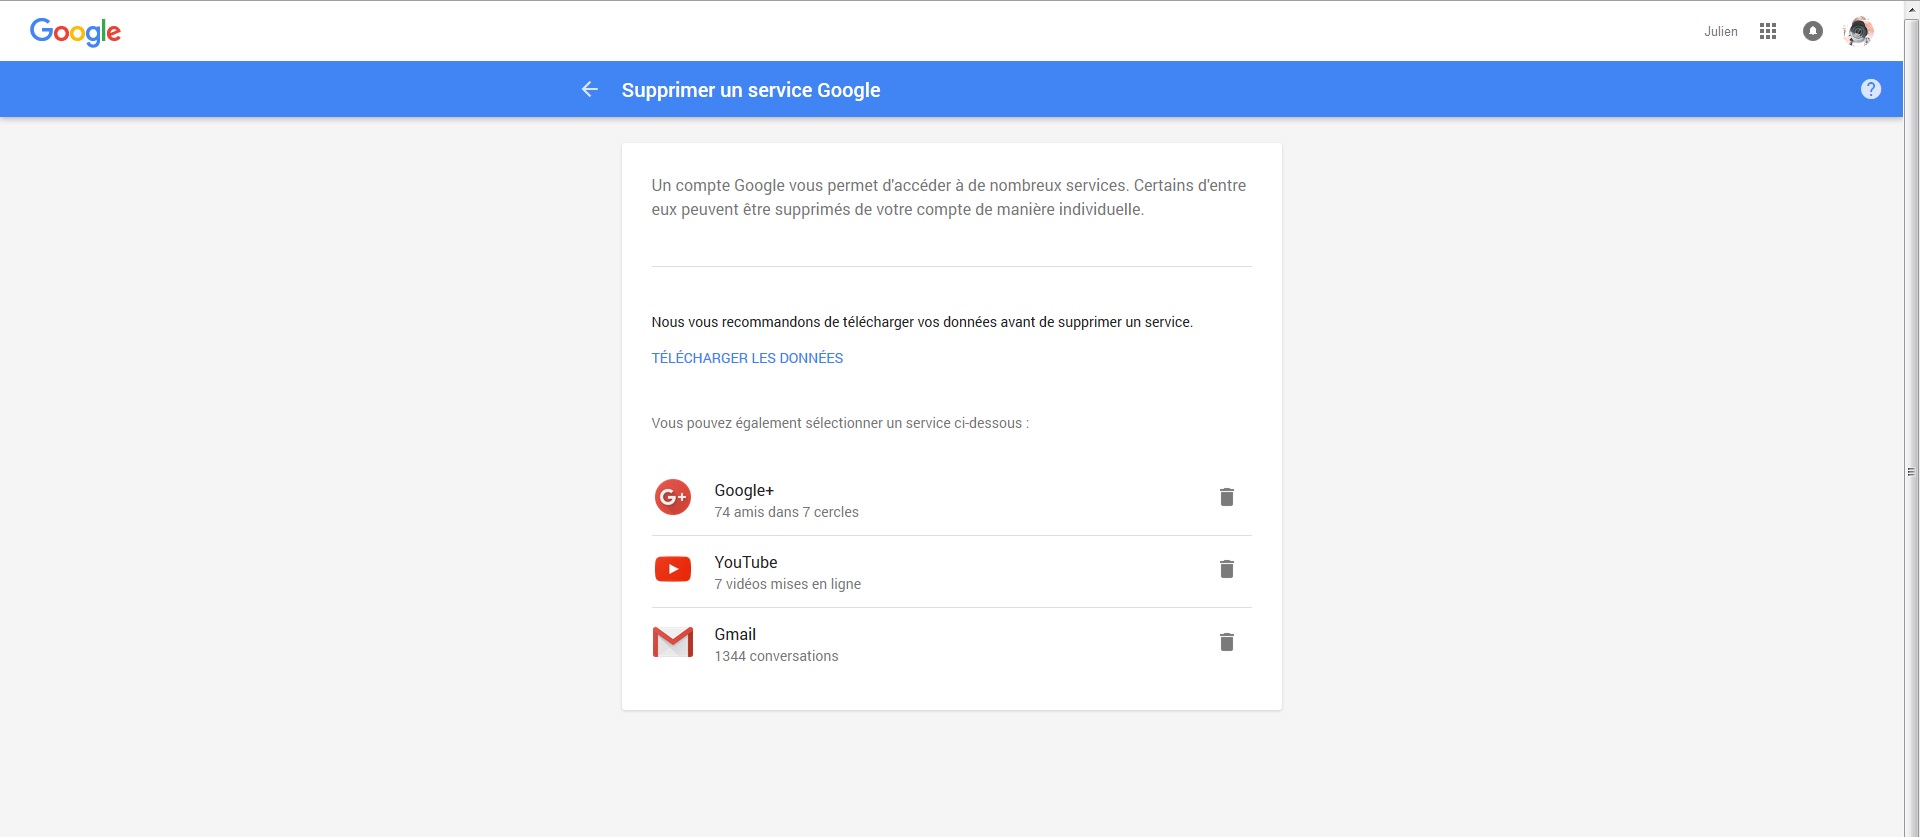Delete the YouTube service via trash icon

tap(1226, 569)
